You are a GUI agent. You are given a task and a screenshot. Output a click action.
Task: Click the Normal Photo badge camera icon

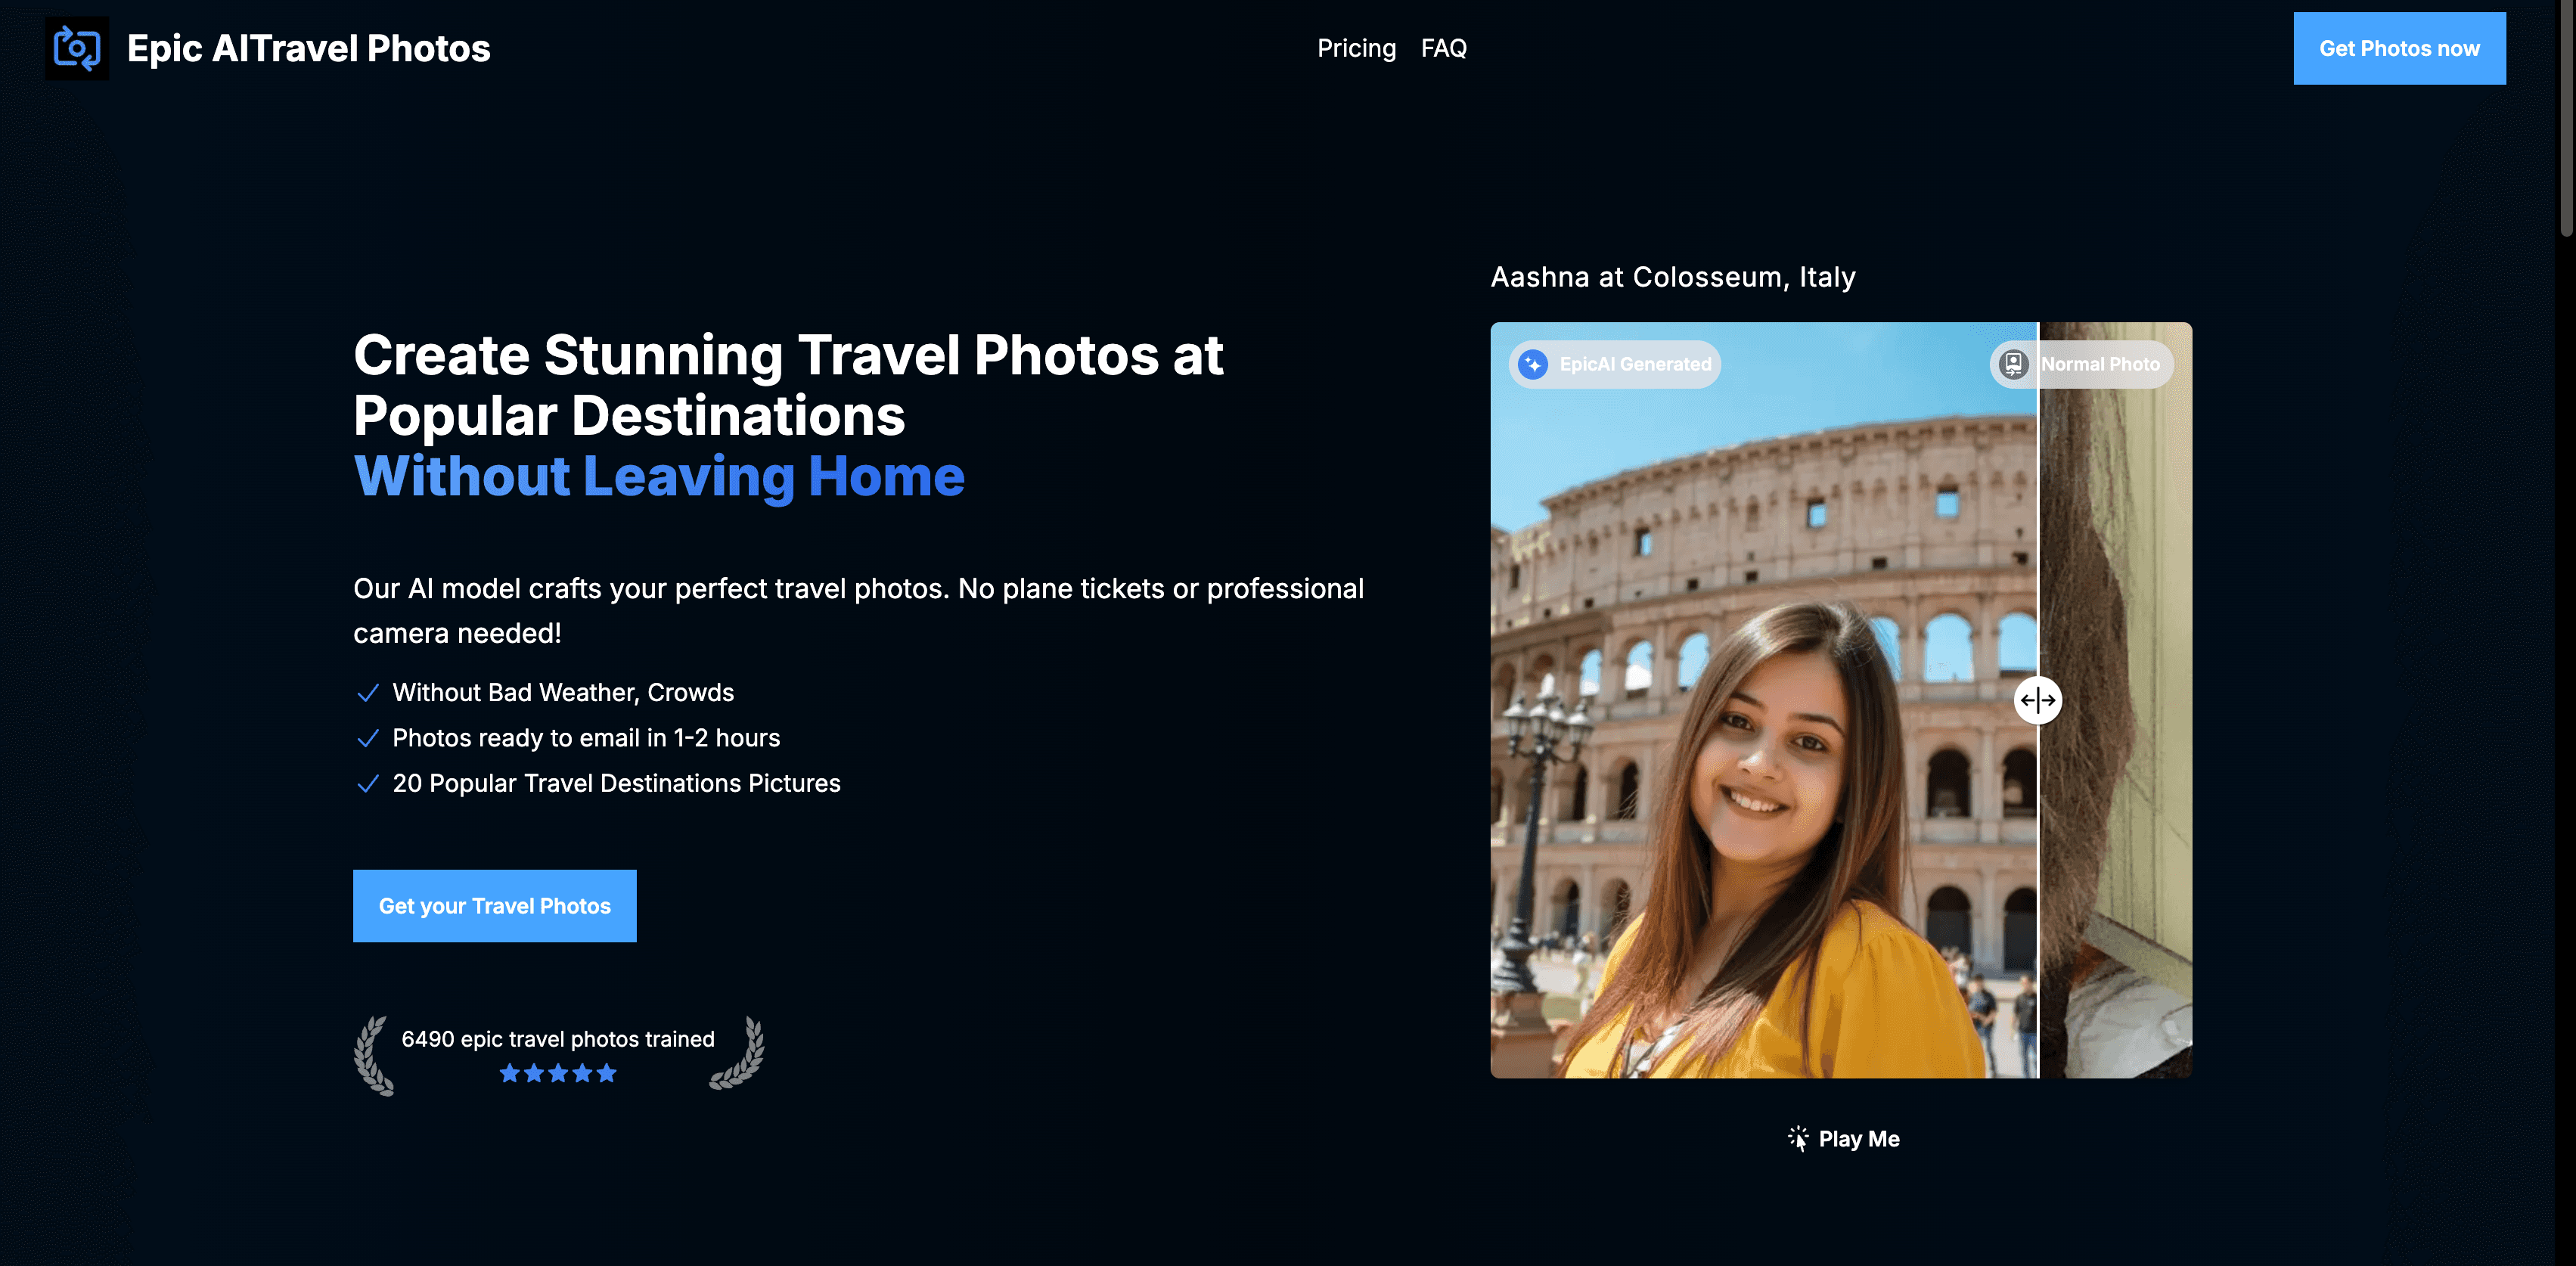[x=2011, y=364]
